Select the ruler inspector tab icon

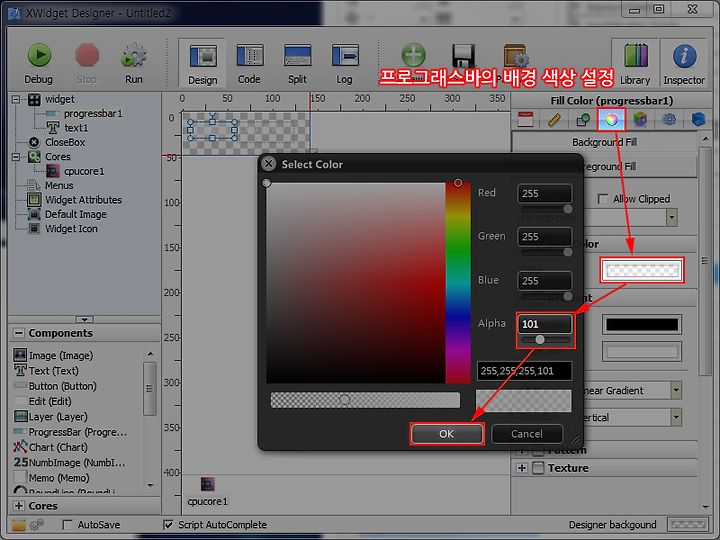554,119
